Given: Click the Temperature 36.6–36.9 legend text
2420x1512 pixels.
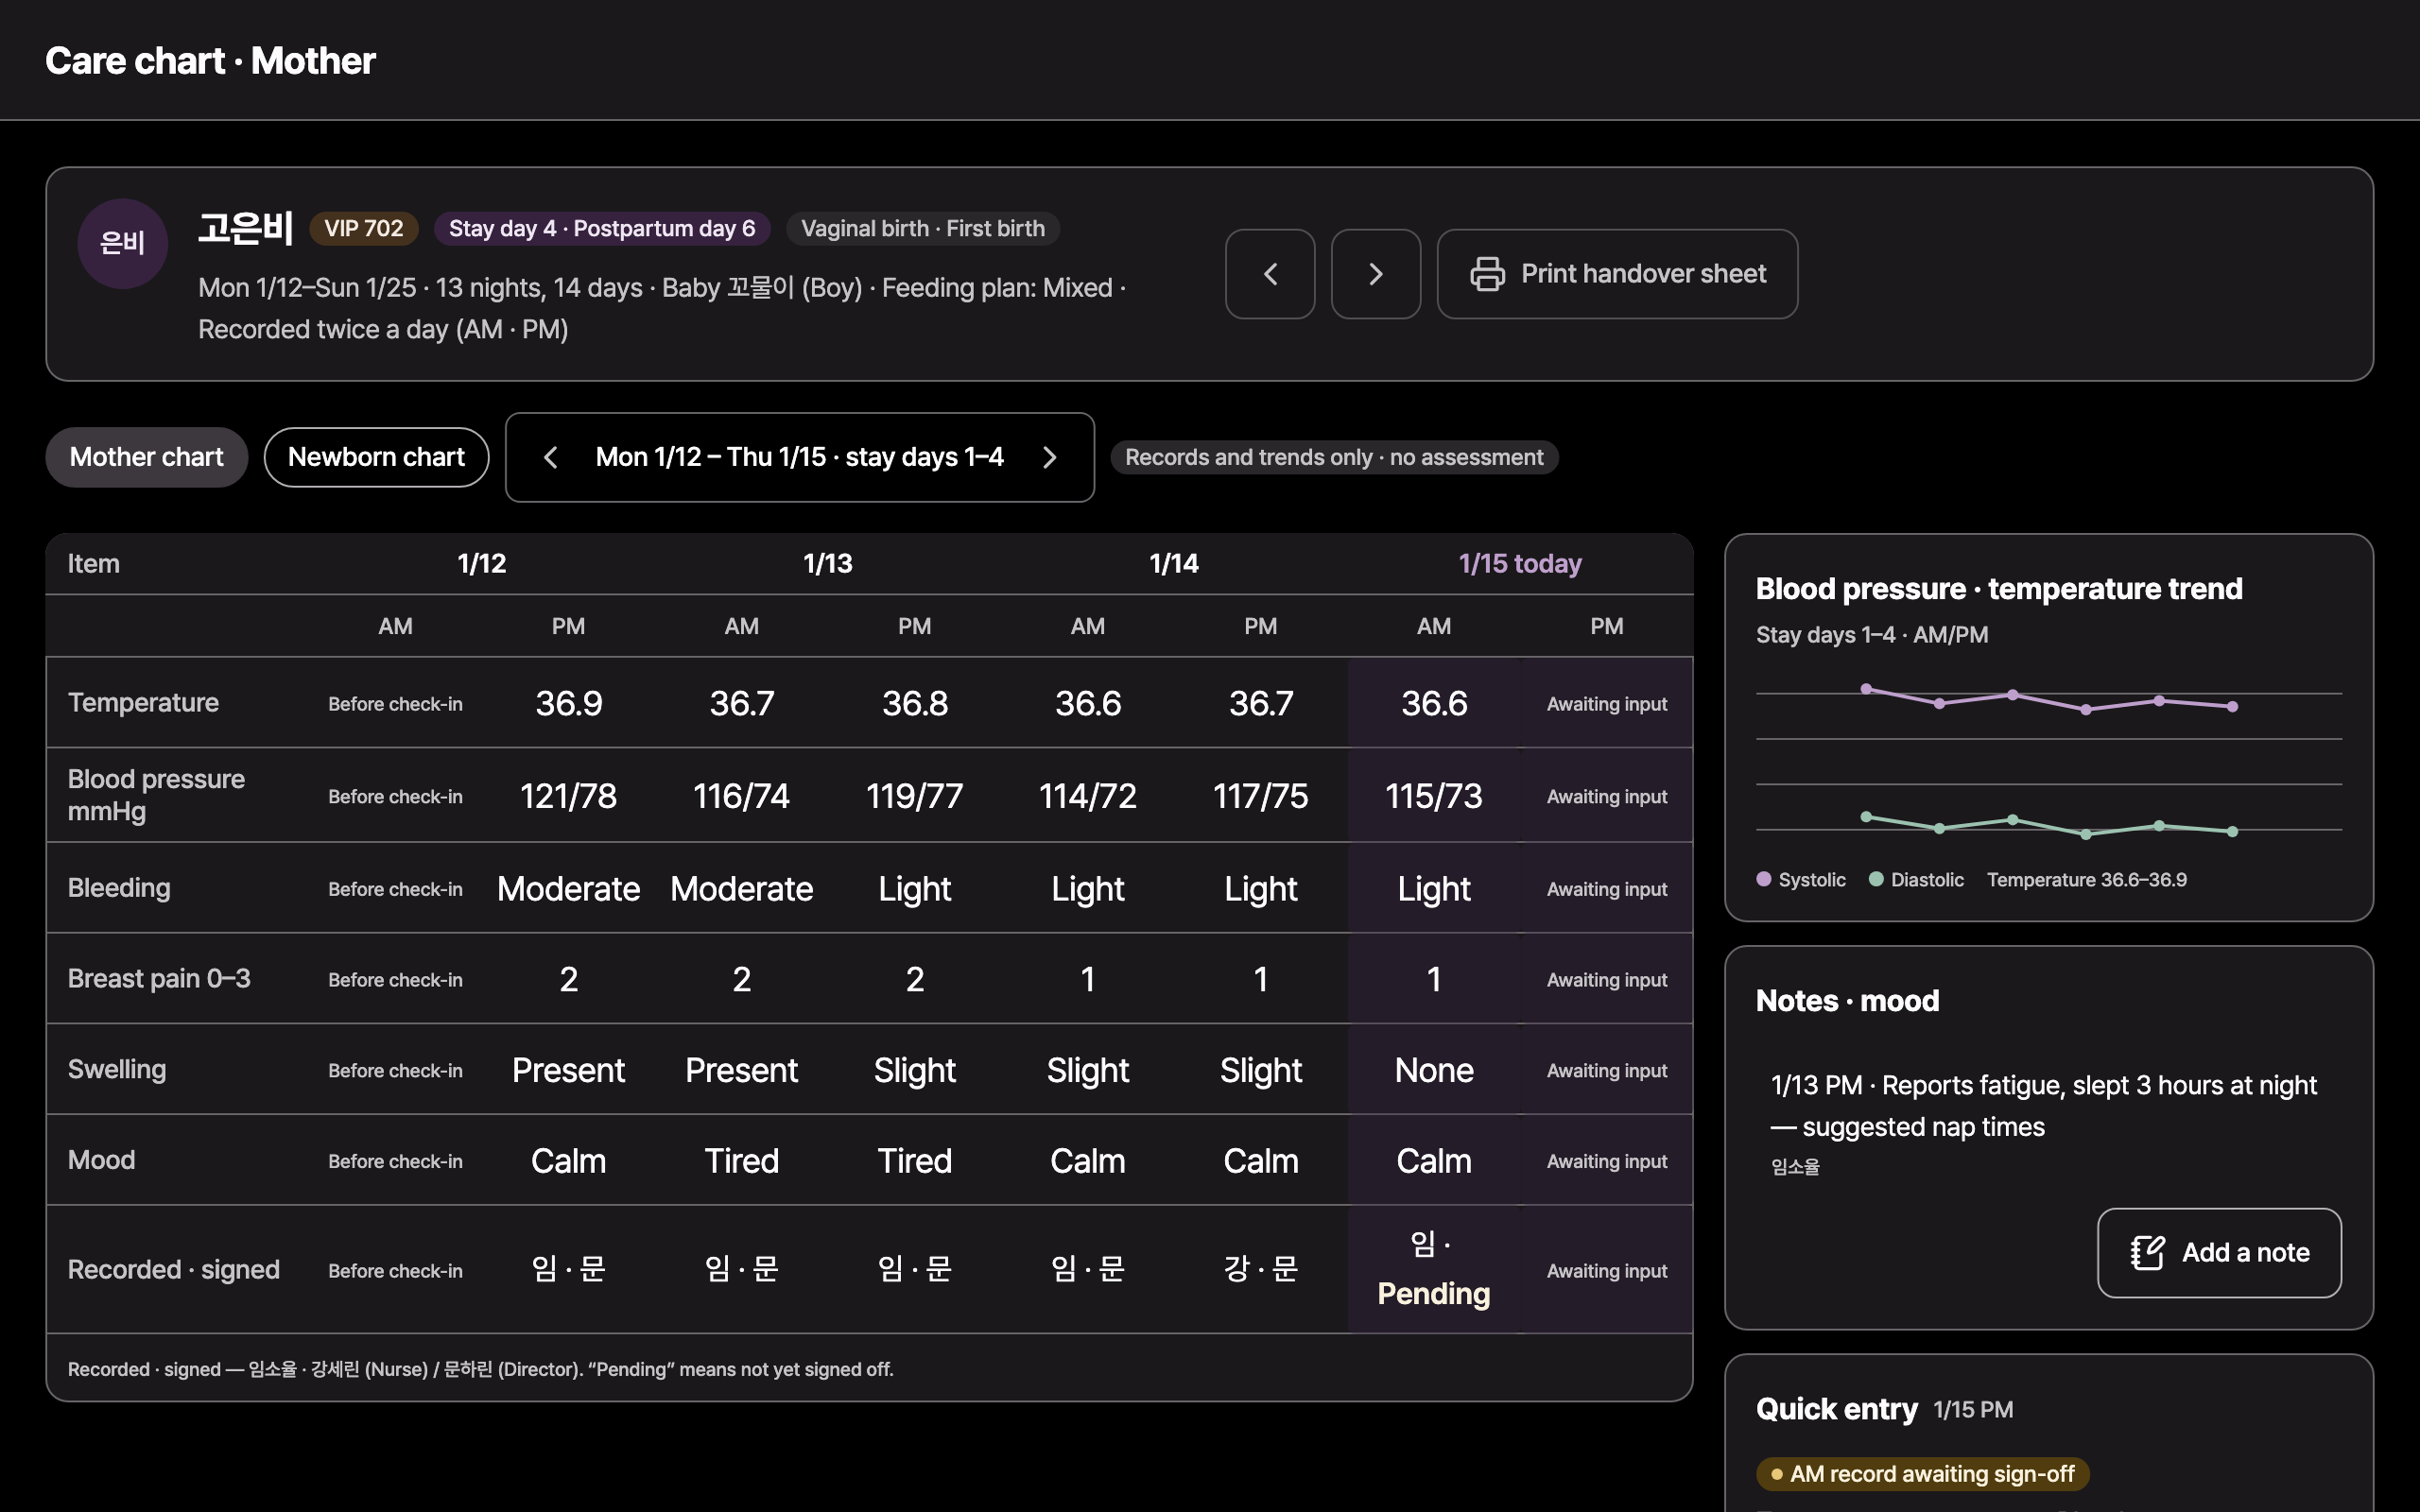Looking at the screenshot, I should coord(2086,879).
